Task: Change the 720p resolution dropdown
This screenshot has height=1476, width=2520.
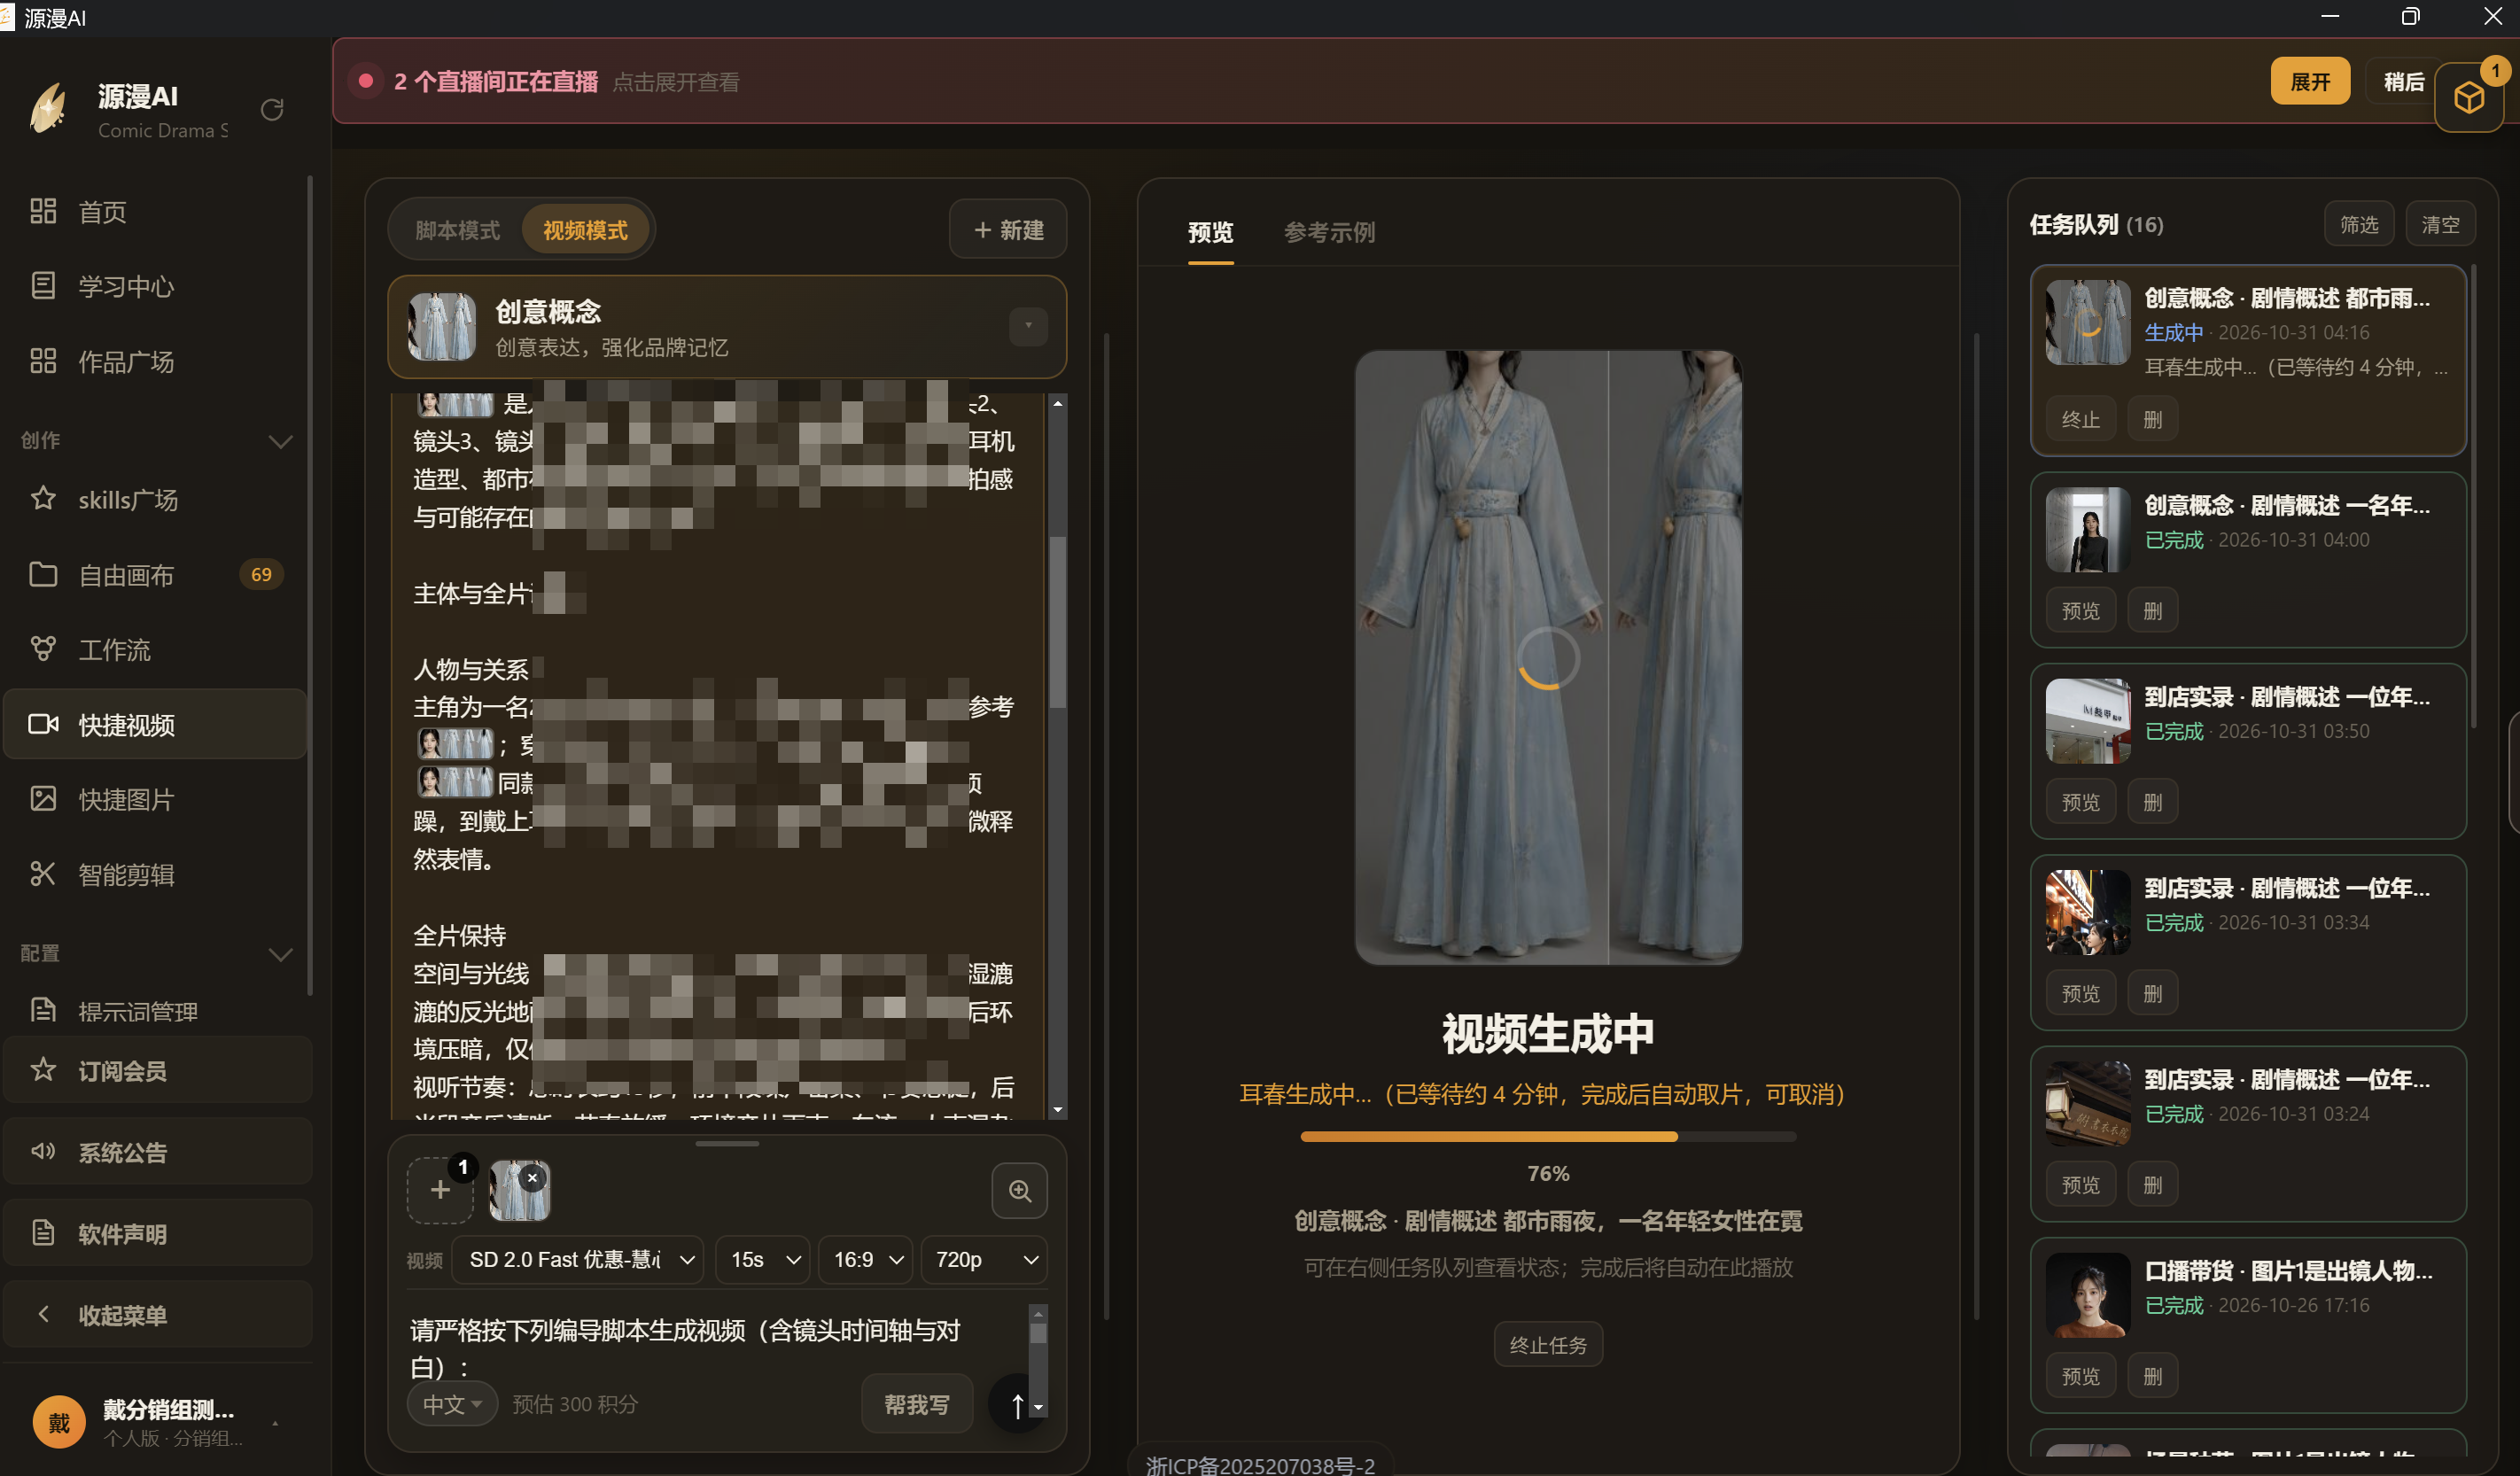Action: coord(984,1260)
